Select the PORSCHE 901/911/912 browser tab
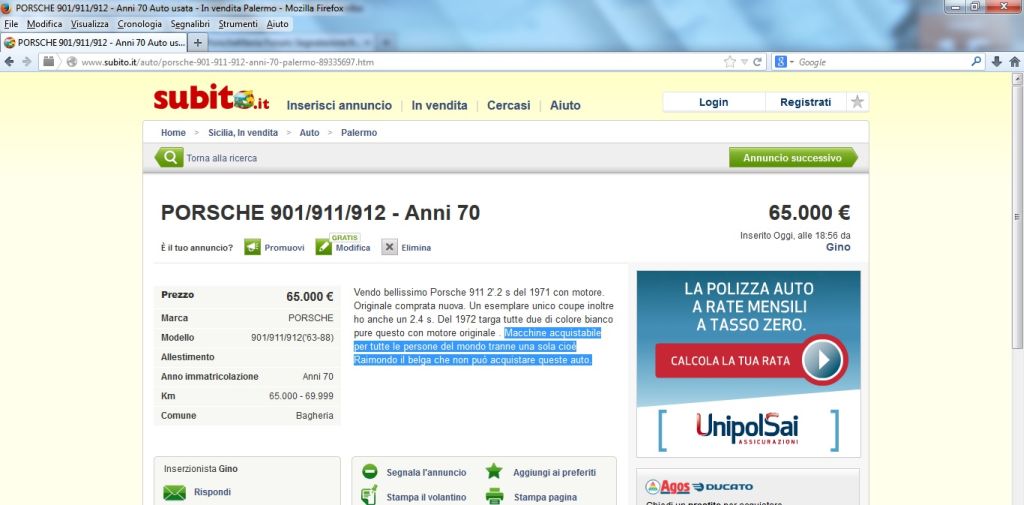Image resolution: width=1024 pixels, height=505 pixels. point(95,42)
